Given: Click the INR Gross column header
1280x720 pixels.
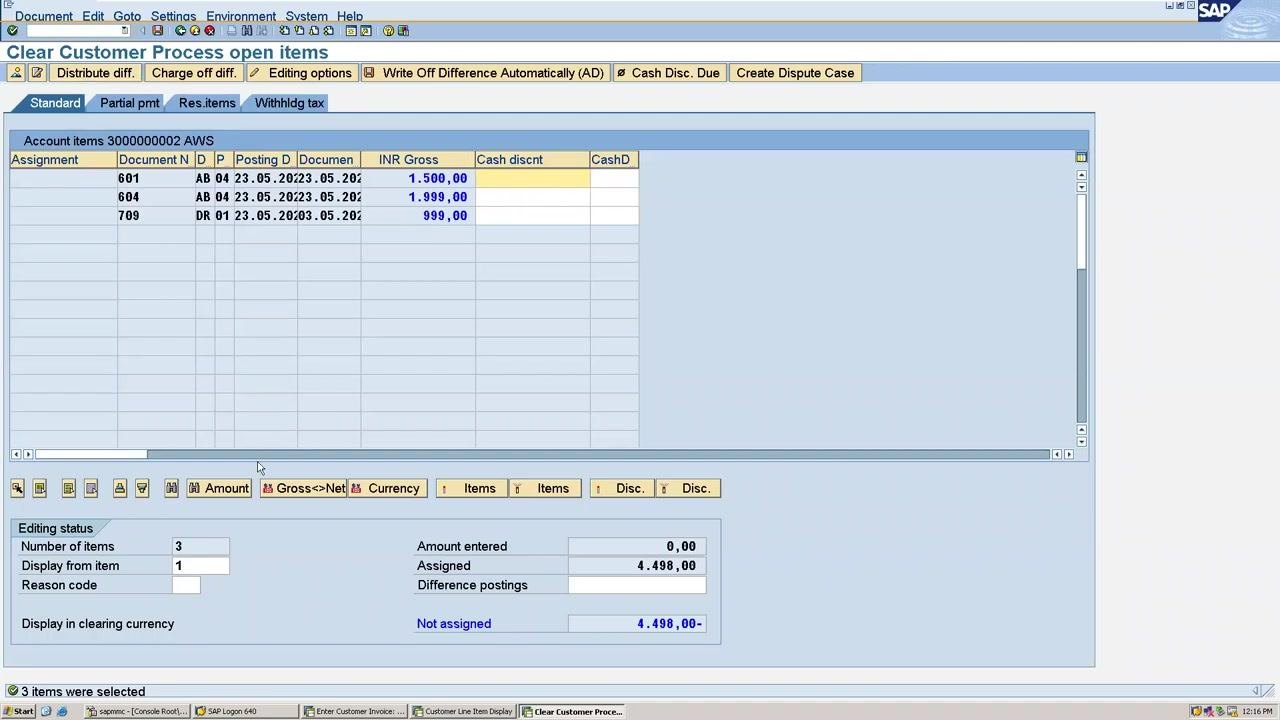Looking at the screenshot, I should [418, 160].
